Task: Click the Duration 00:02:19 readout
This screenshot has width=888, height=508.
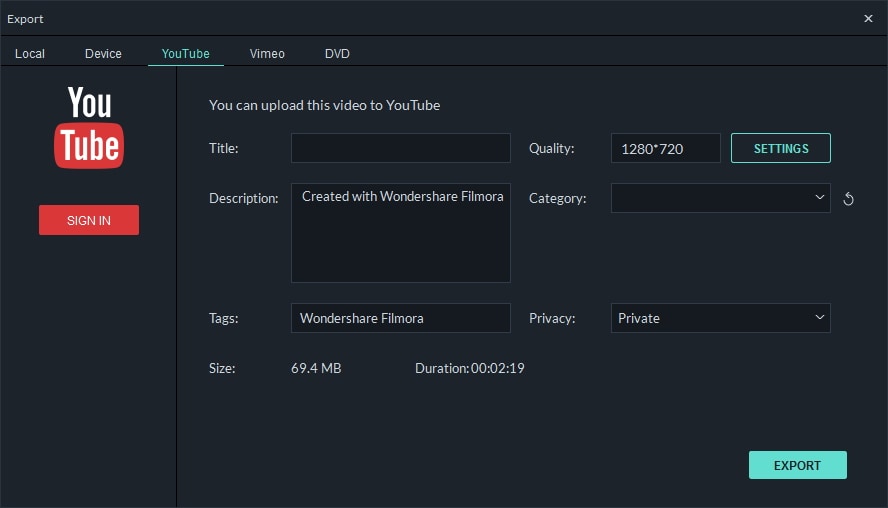Action: coord(470,368)
